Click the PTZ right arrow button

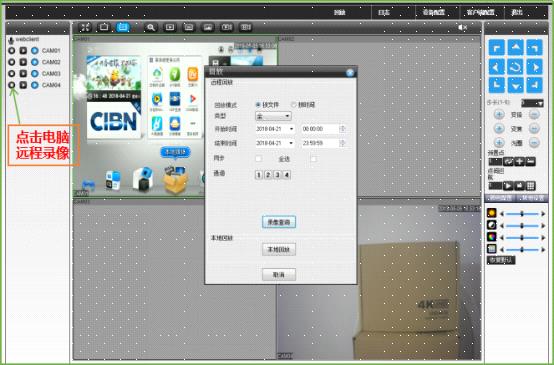[535, 66]
